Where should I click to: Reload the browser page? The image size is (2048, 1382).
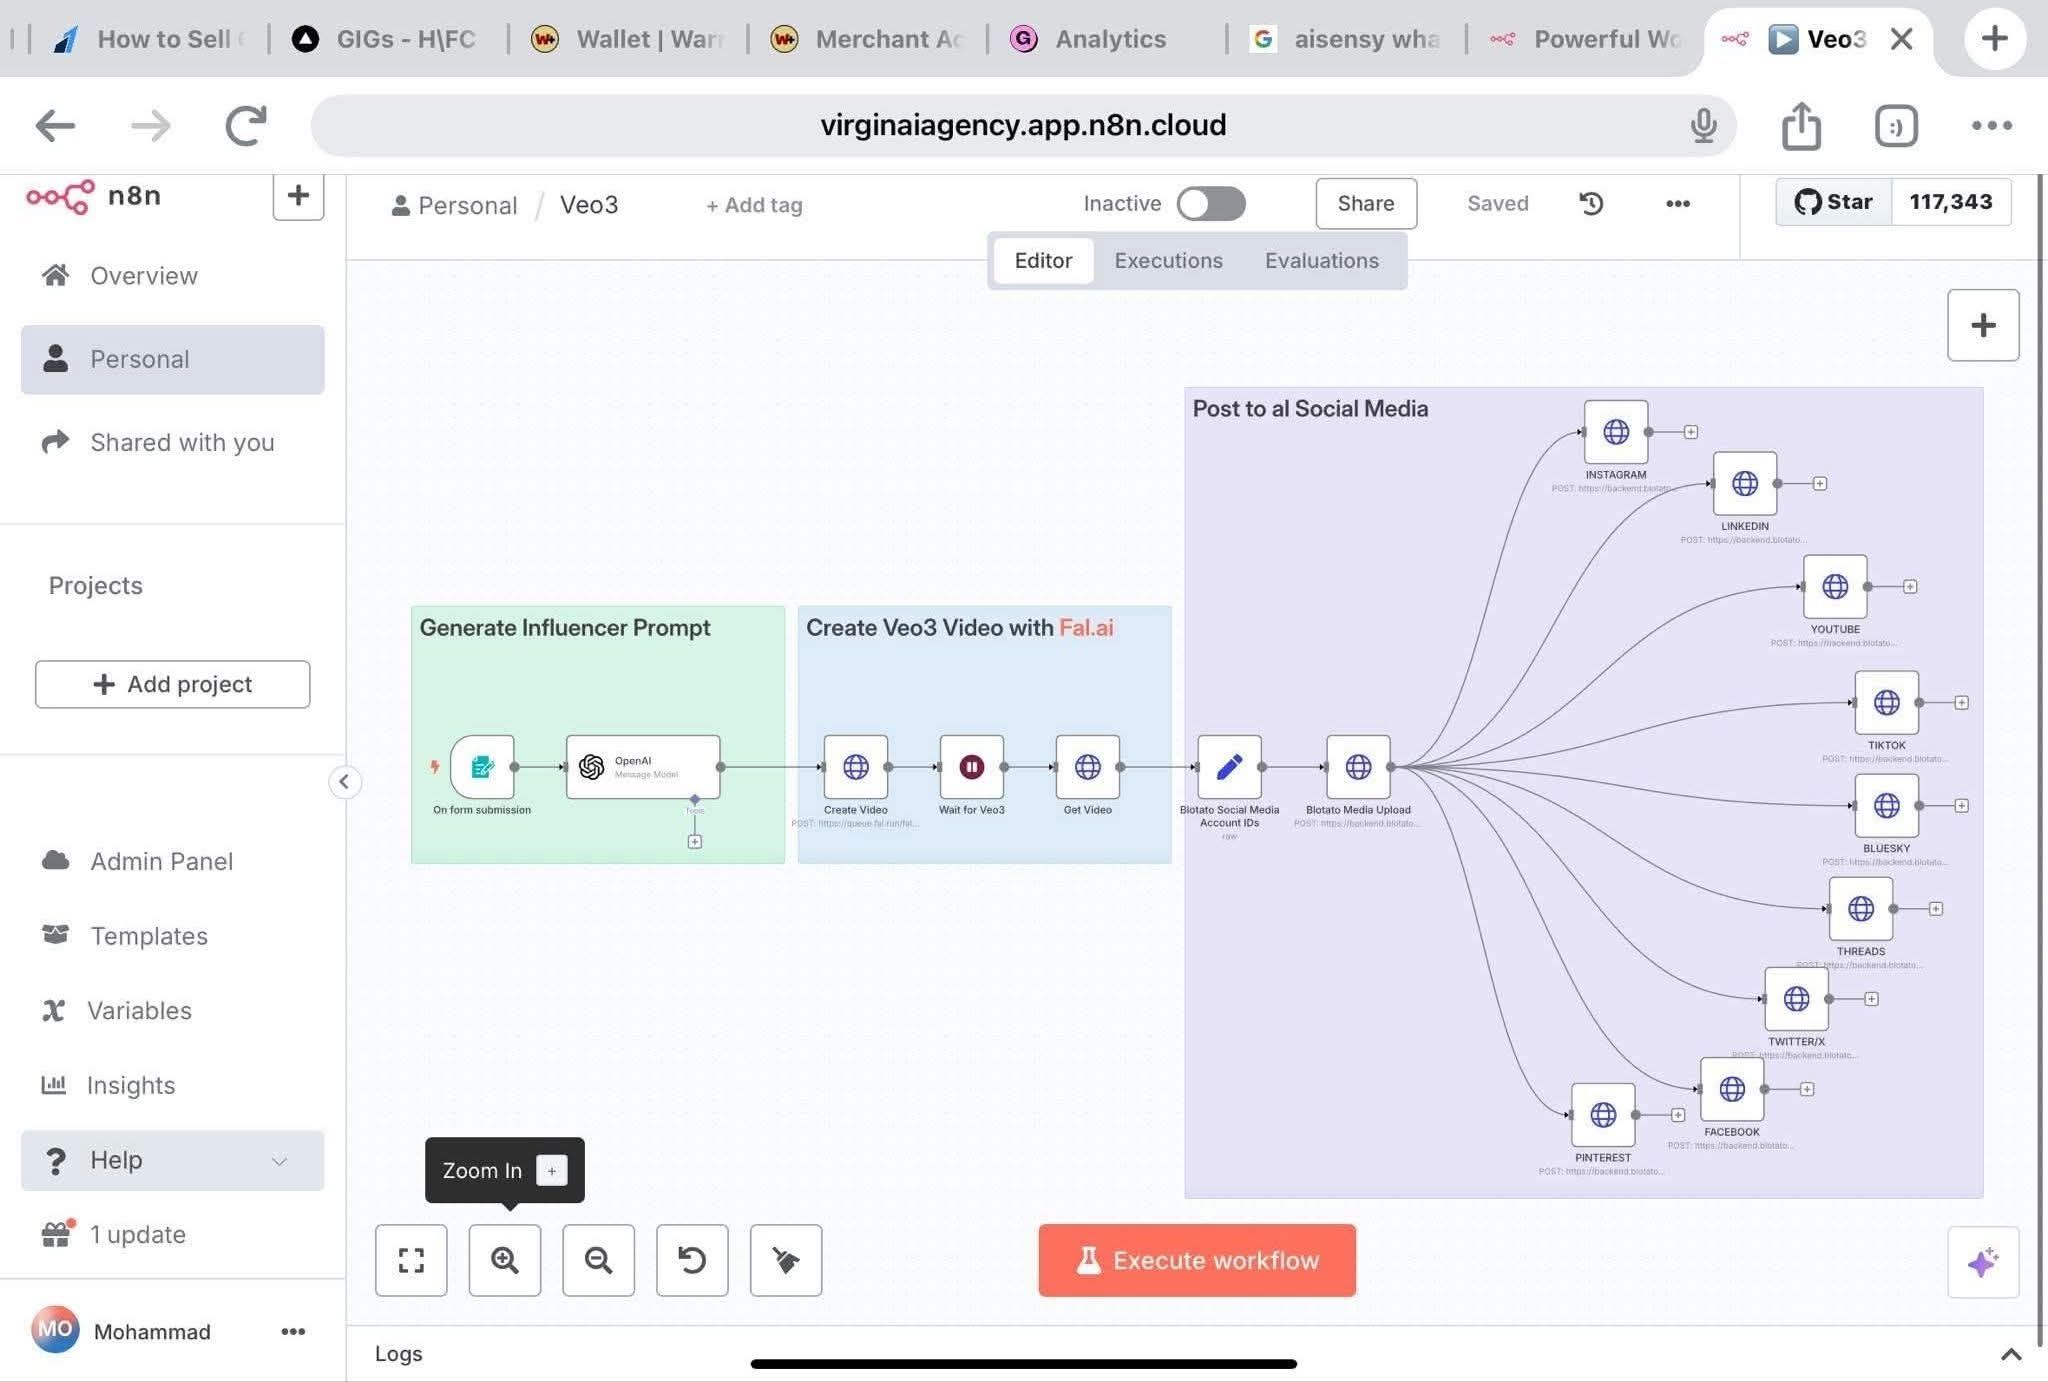pyautogui.click(x=246, y=126)
